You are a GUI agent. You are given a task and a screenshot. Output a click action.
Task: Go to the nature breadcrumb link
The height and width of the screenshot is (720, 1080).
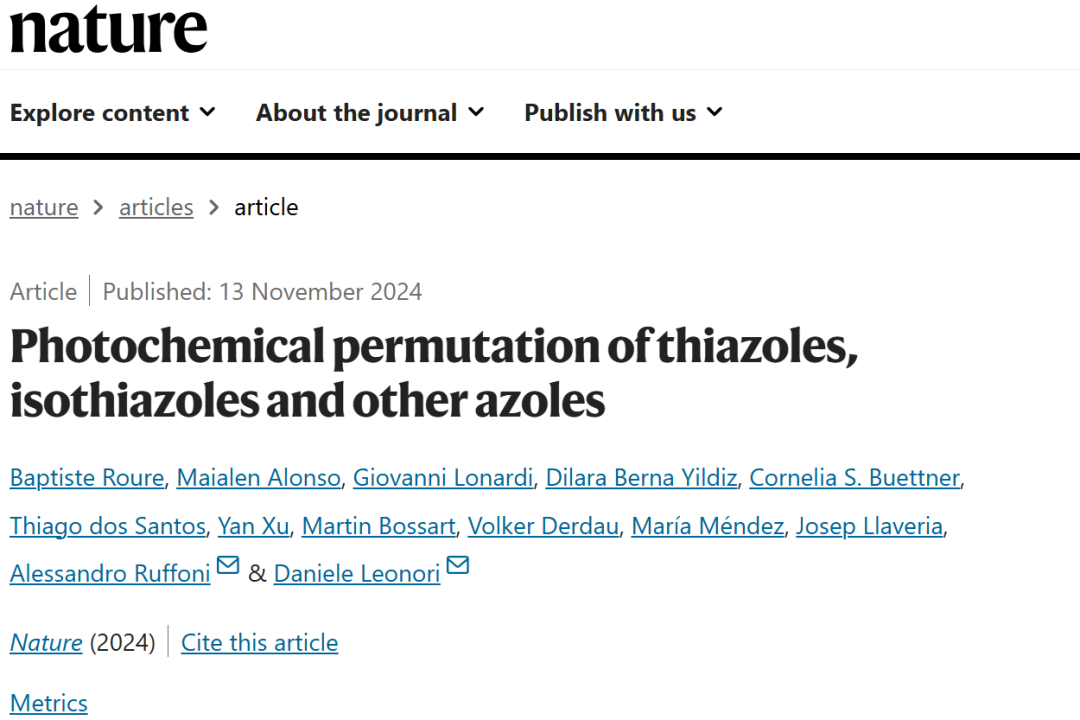point(44,207)
